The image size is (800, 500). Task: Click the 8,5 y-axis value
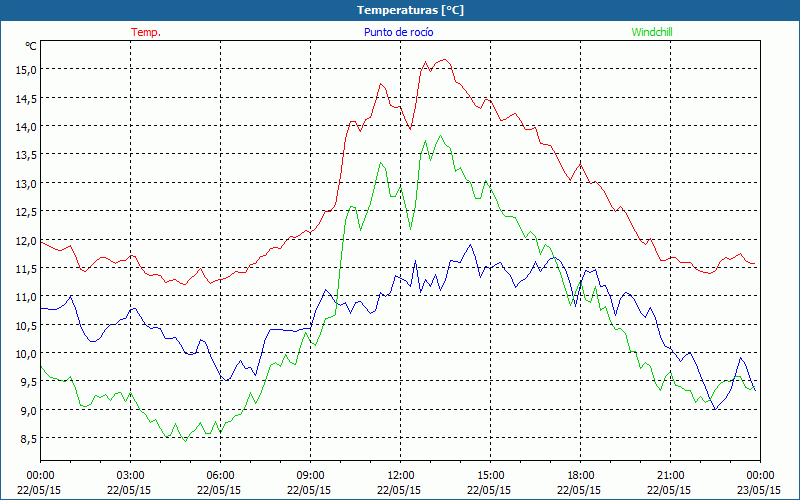coord(28,439)
